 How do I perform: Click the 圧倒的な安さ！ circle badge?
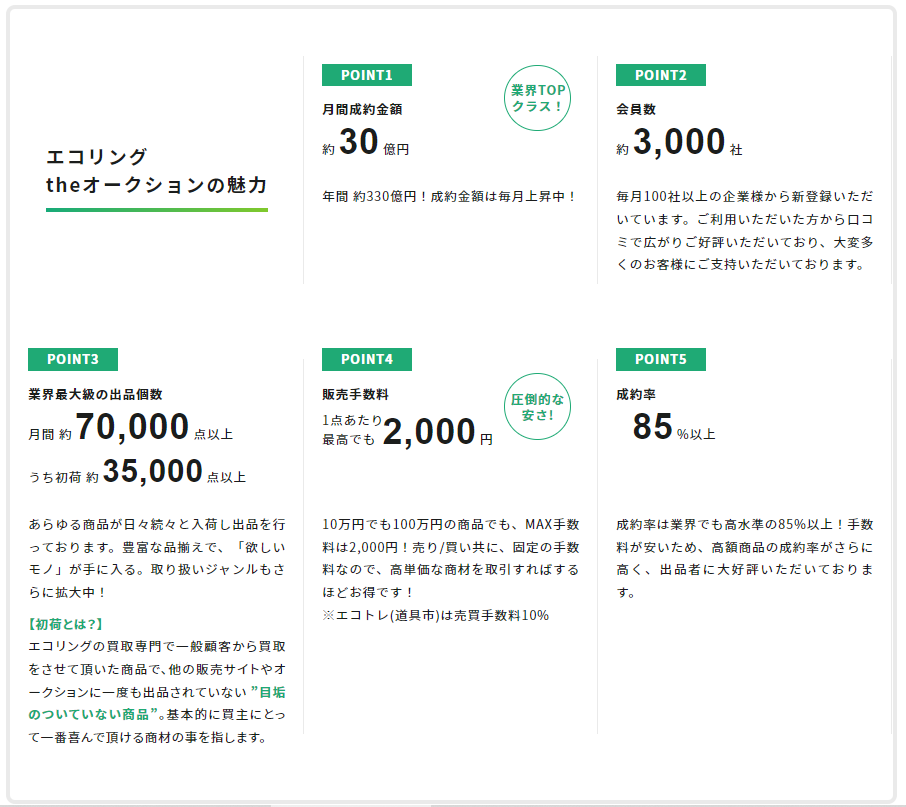pos(537,407)
